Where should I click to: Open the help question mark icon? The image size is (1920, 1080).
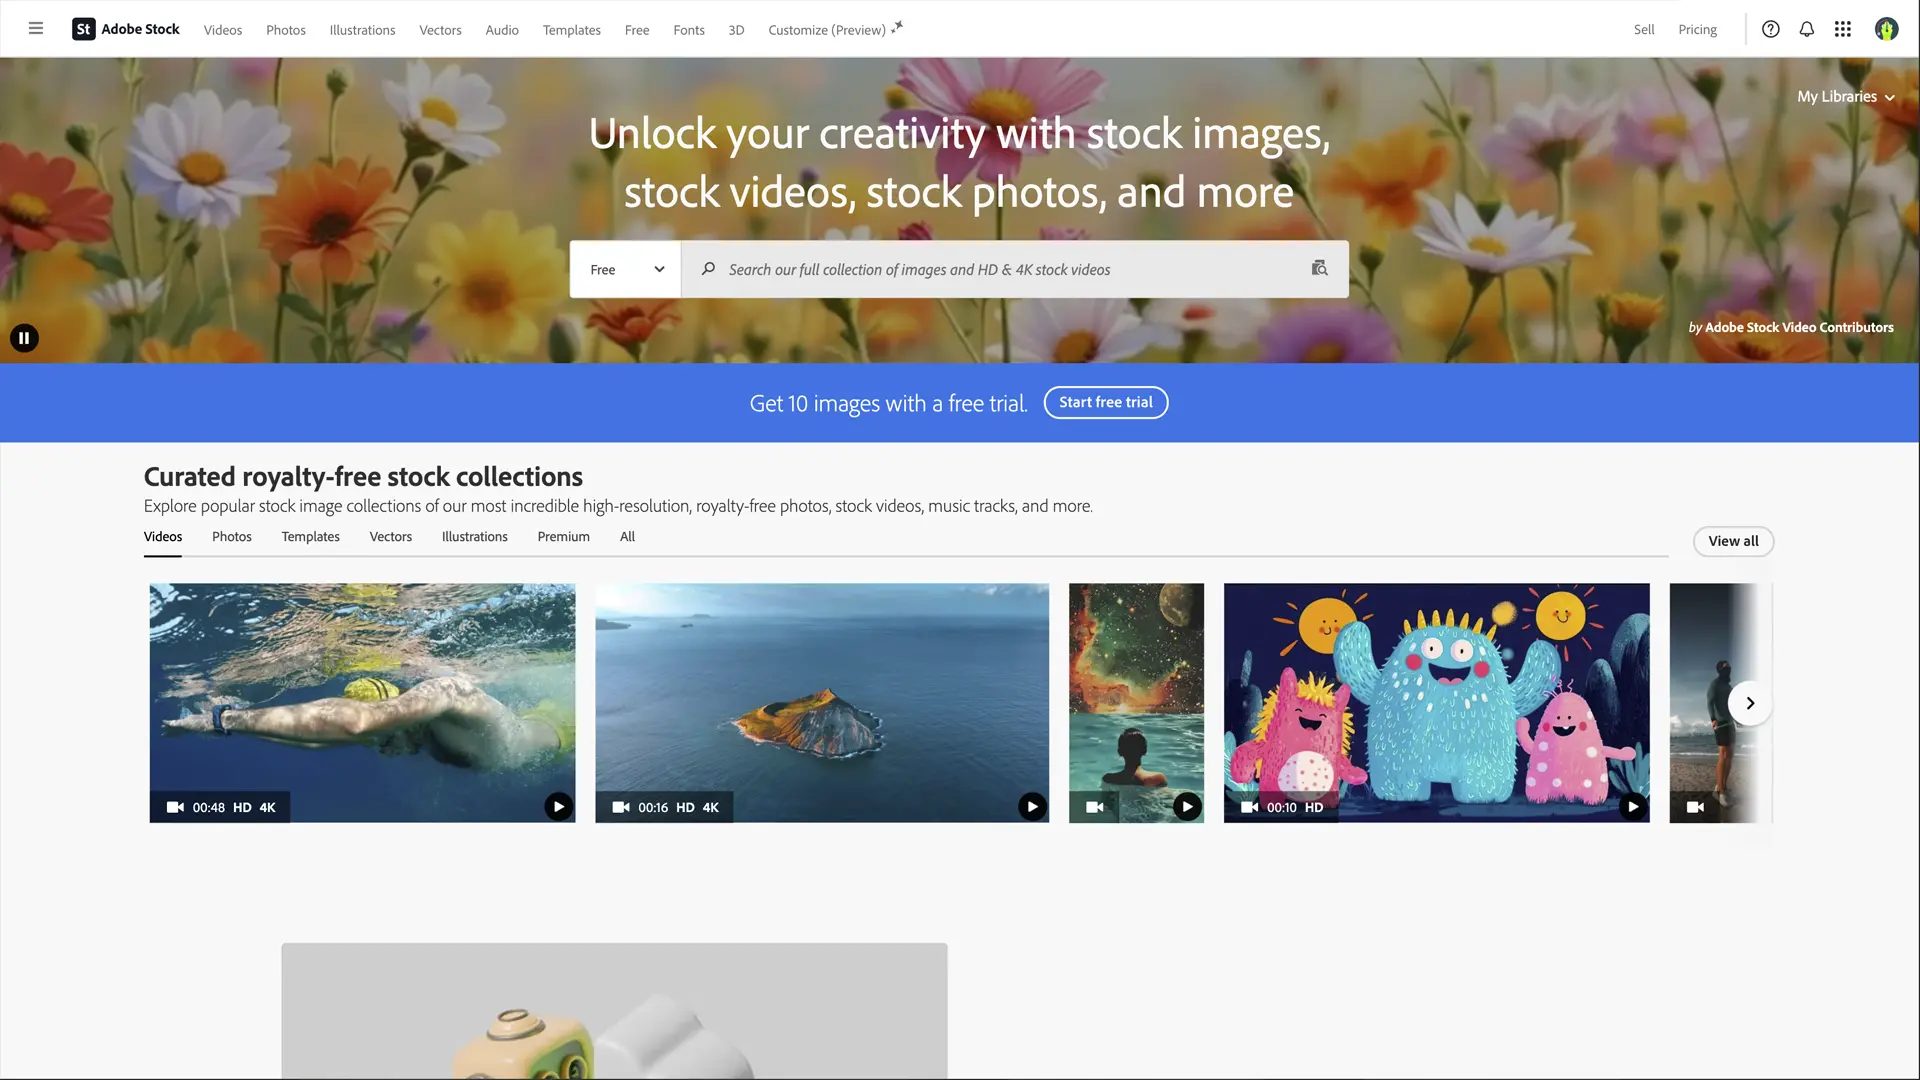pyautogui.click(x=1770, y=29)
